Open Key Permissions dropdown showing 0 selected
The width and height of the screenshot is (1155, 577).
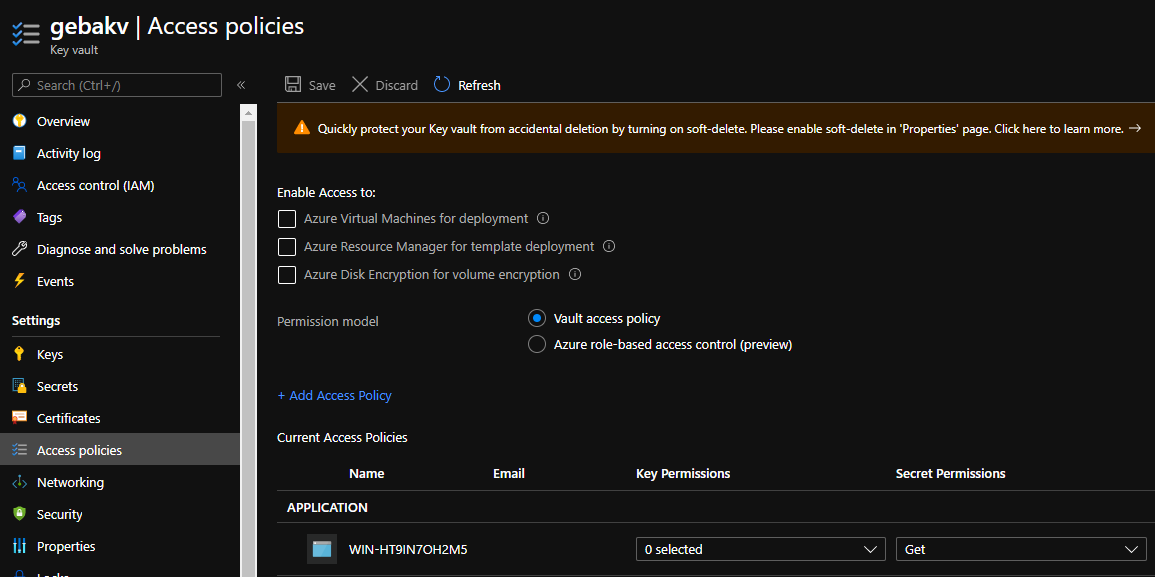[760, 549]
